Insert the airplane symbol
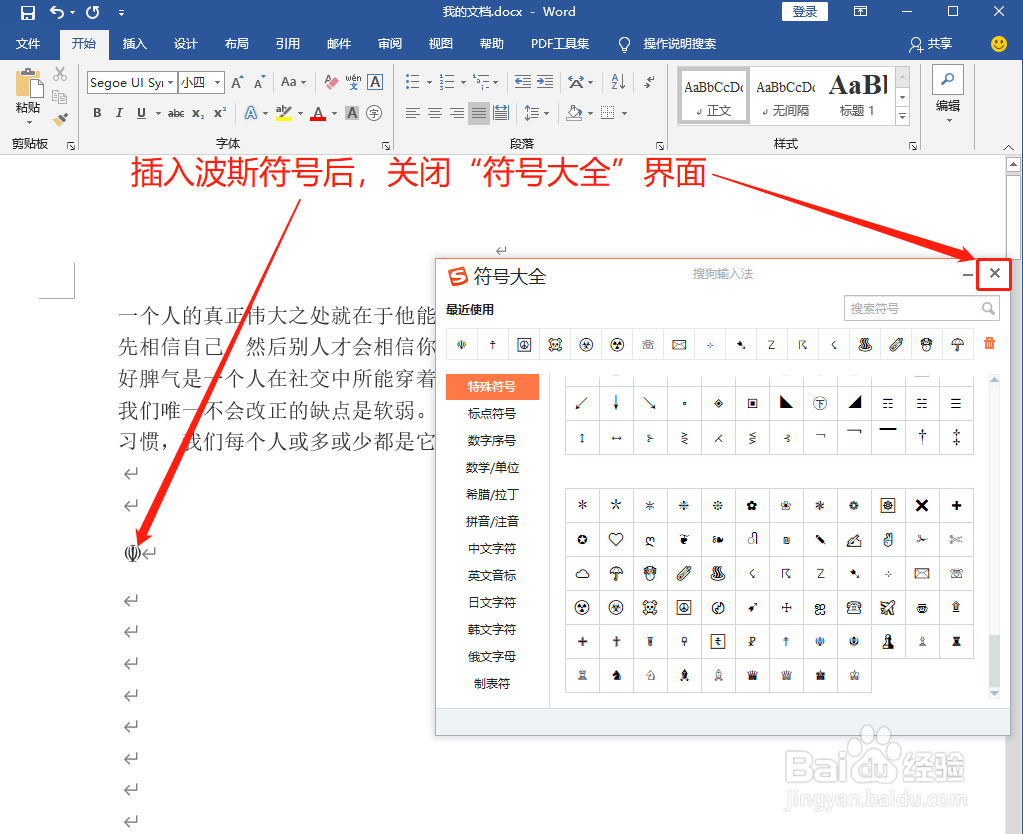This screenshot has width=1023, height=834. (887, 608)
